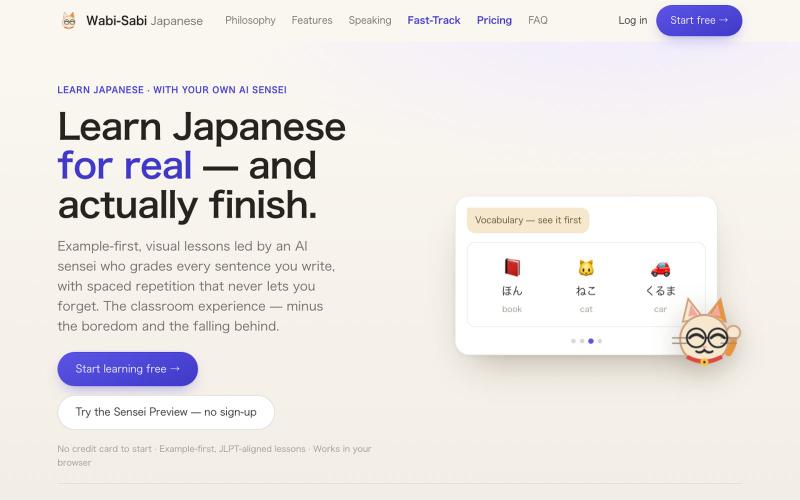Try the Sensei Preview without sign-up

(166, 412)
